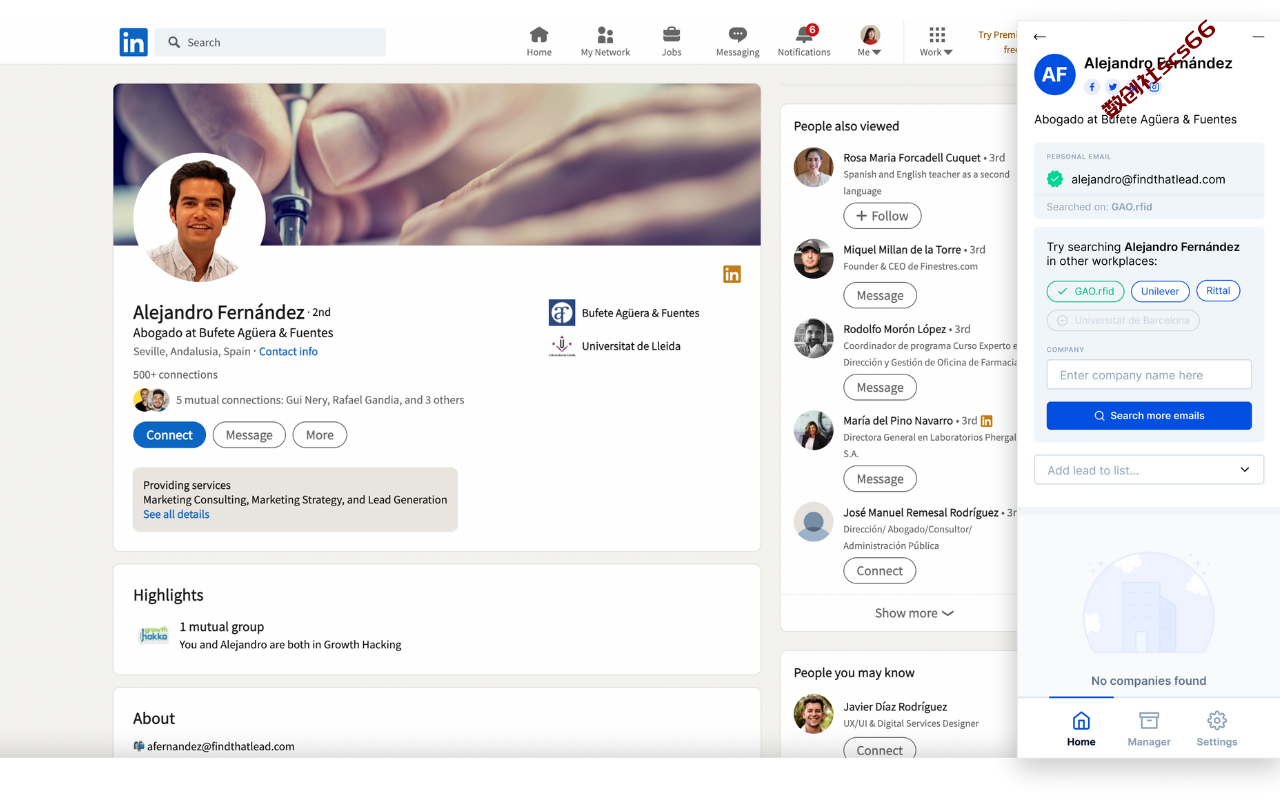Image resolution: width=1280 pixels, height=800 pixels.
Task: Open the More actions button
Action: (x=320, y=435)
